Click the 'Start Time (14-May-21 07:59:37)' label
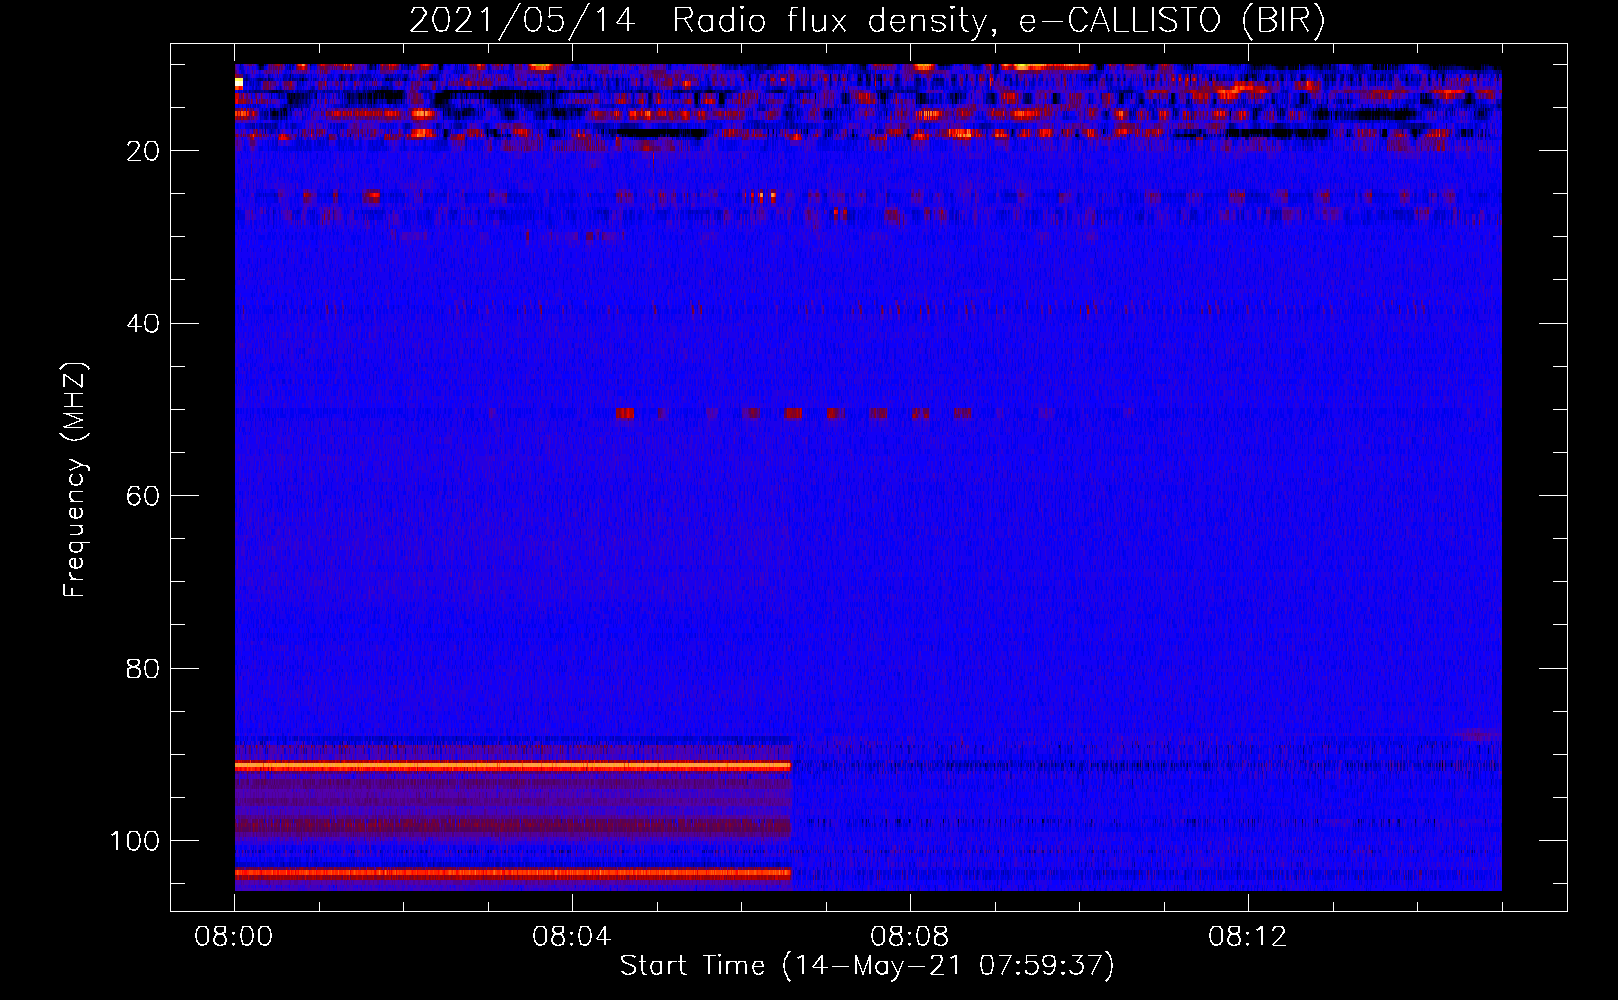 point(867,966)
